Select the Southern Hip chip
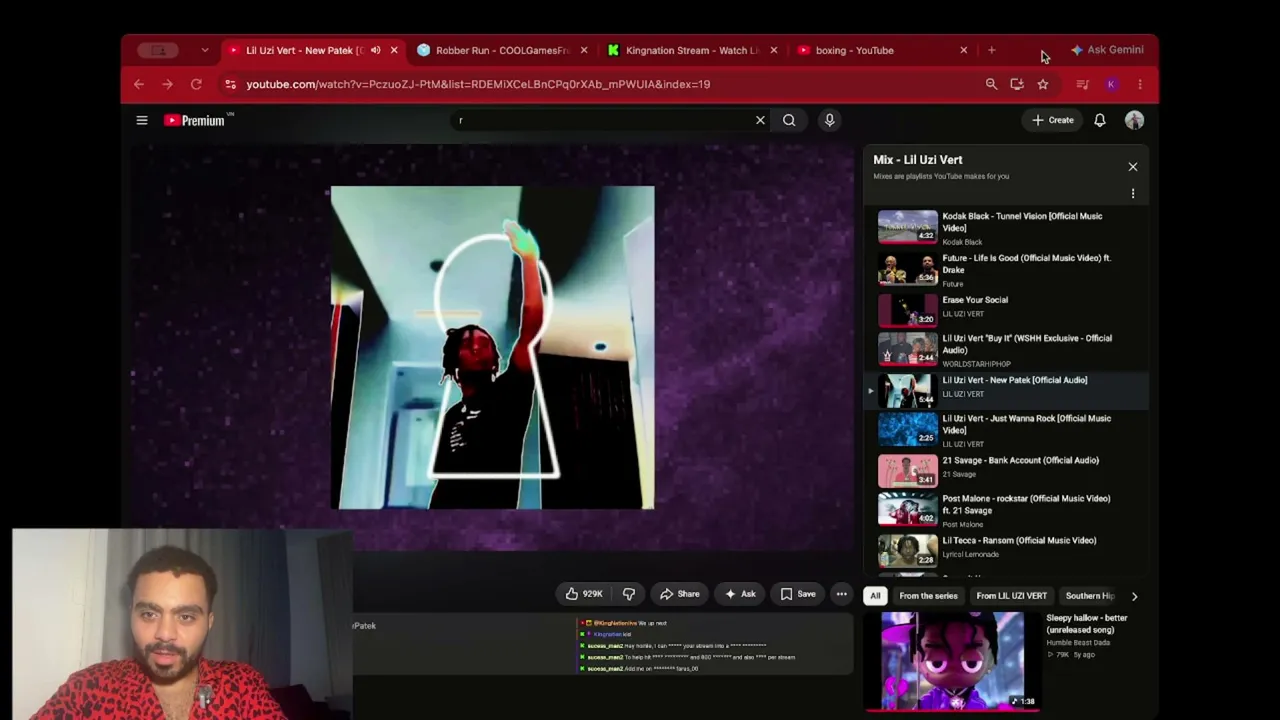 click(1090, 596)
